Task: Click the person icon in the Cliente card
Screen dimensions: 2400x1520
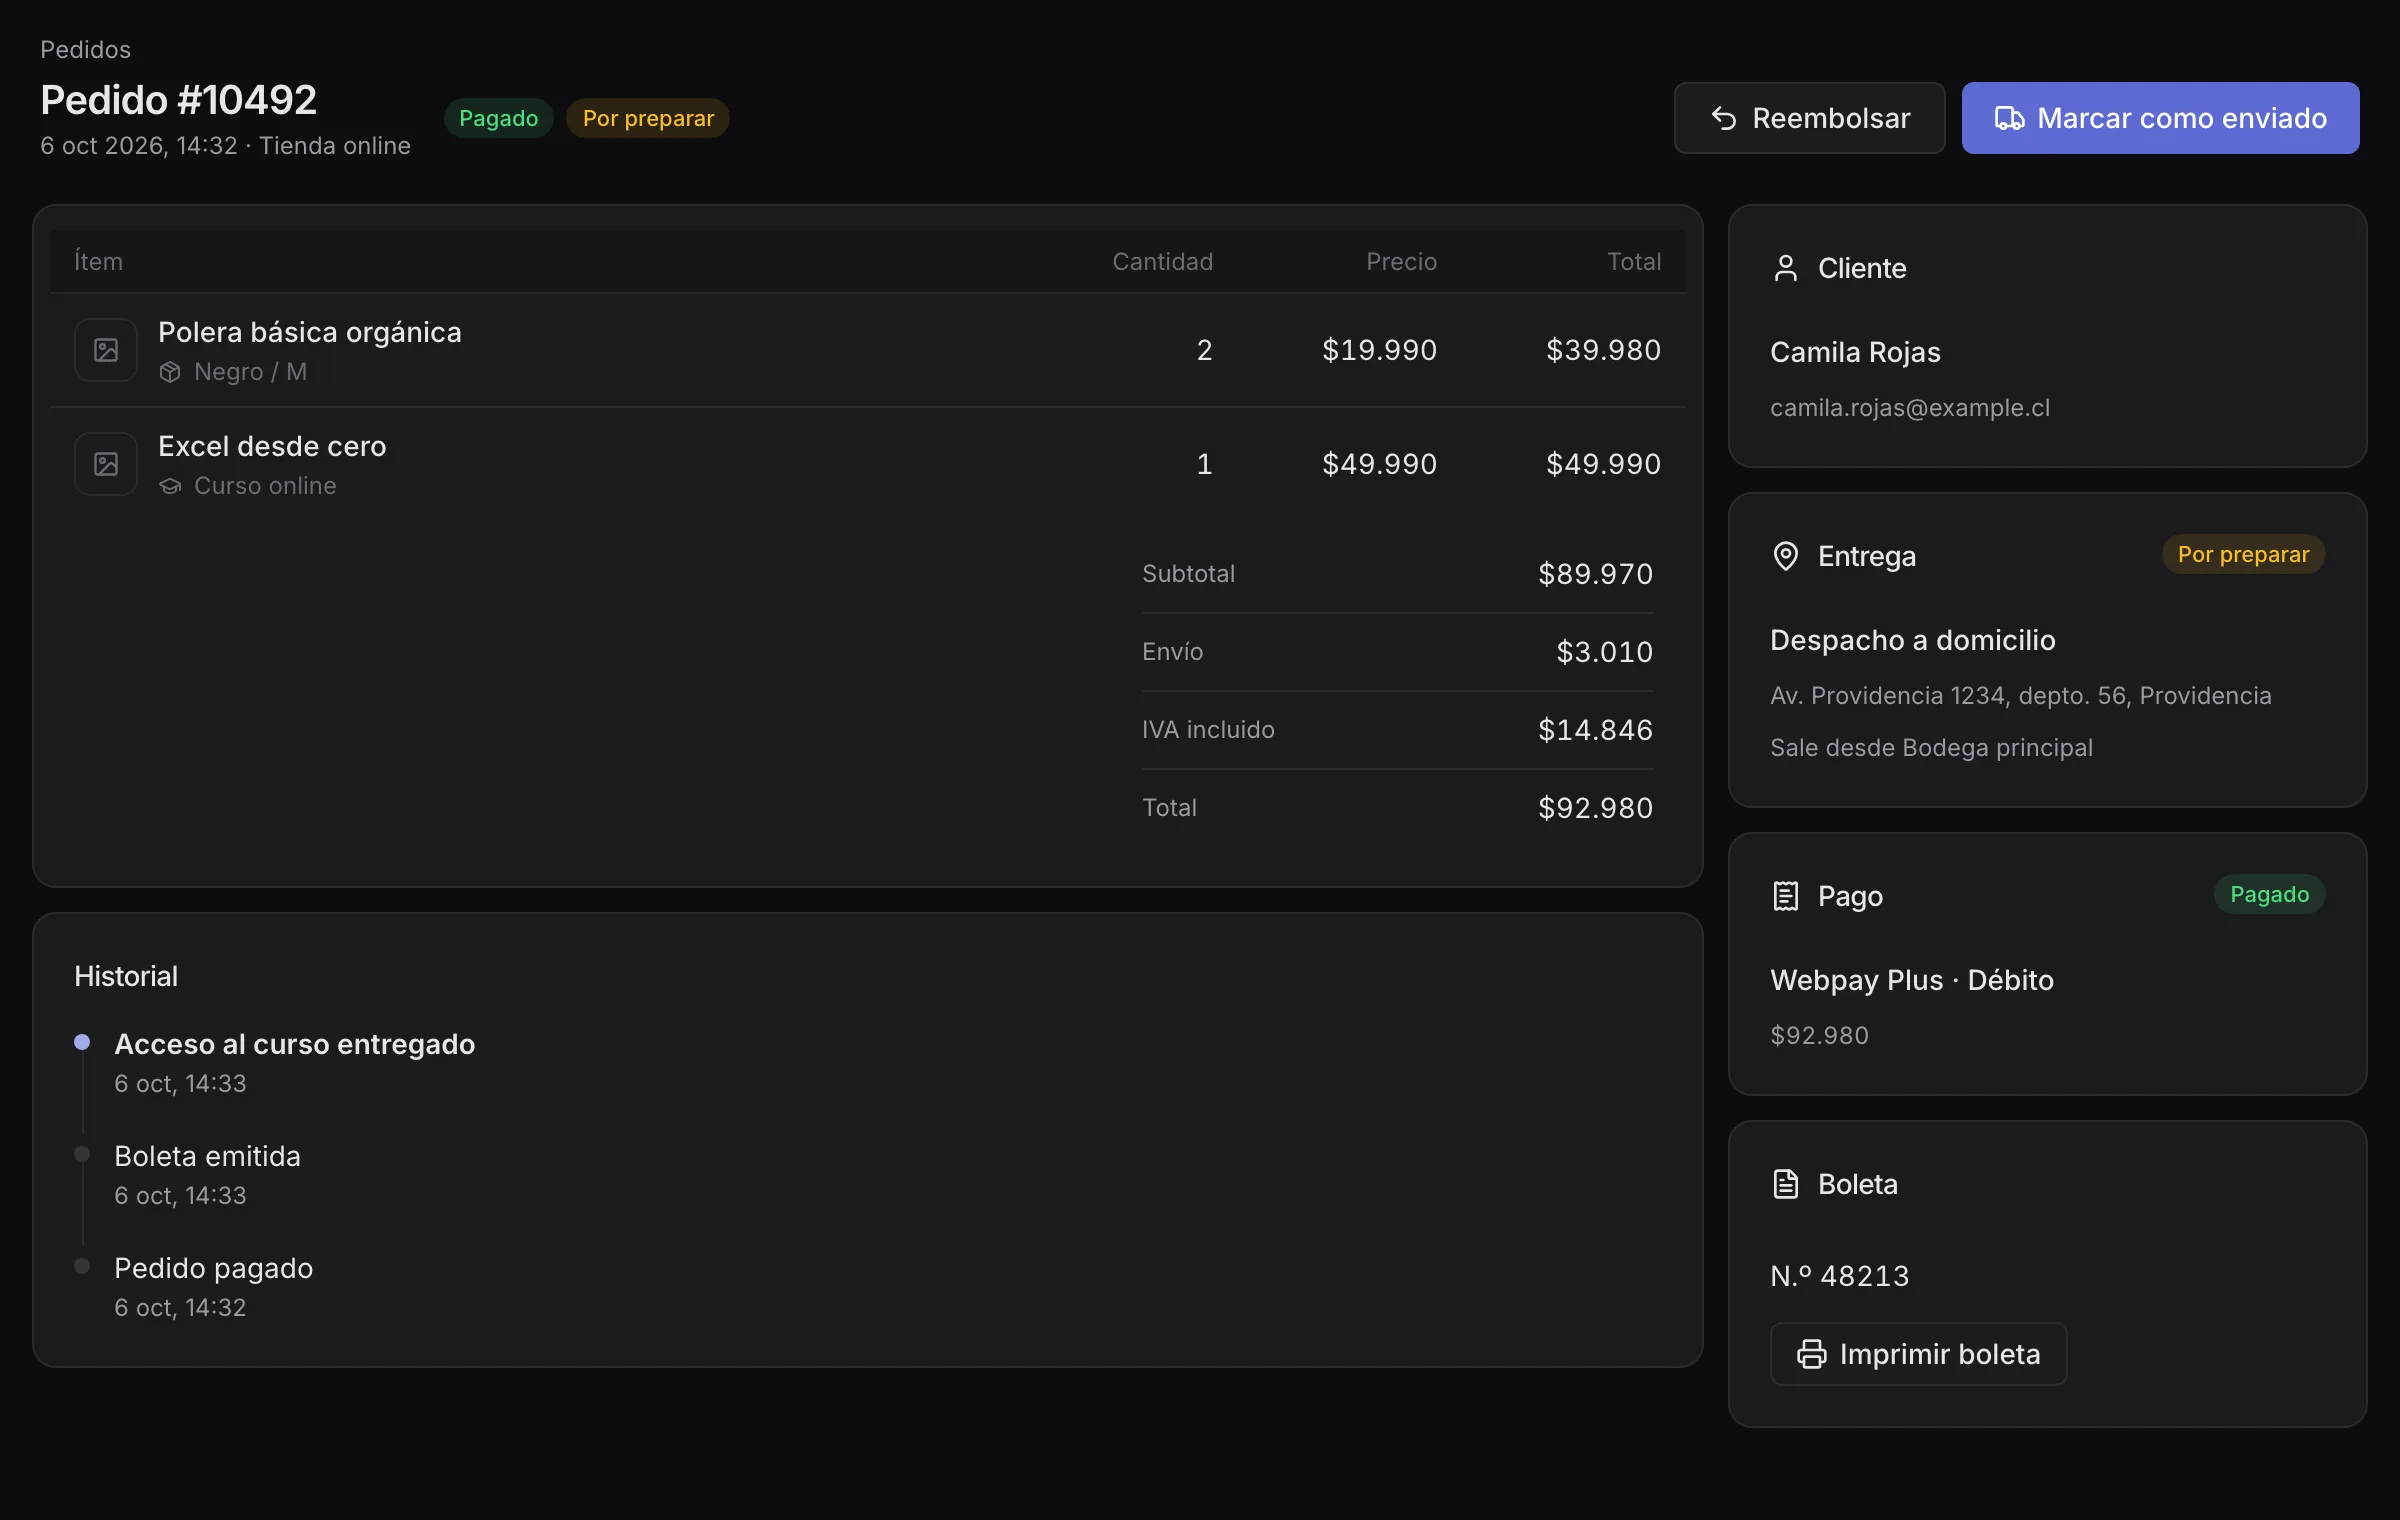Action: click(x=1785, y=268)
